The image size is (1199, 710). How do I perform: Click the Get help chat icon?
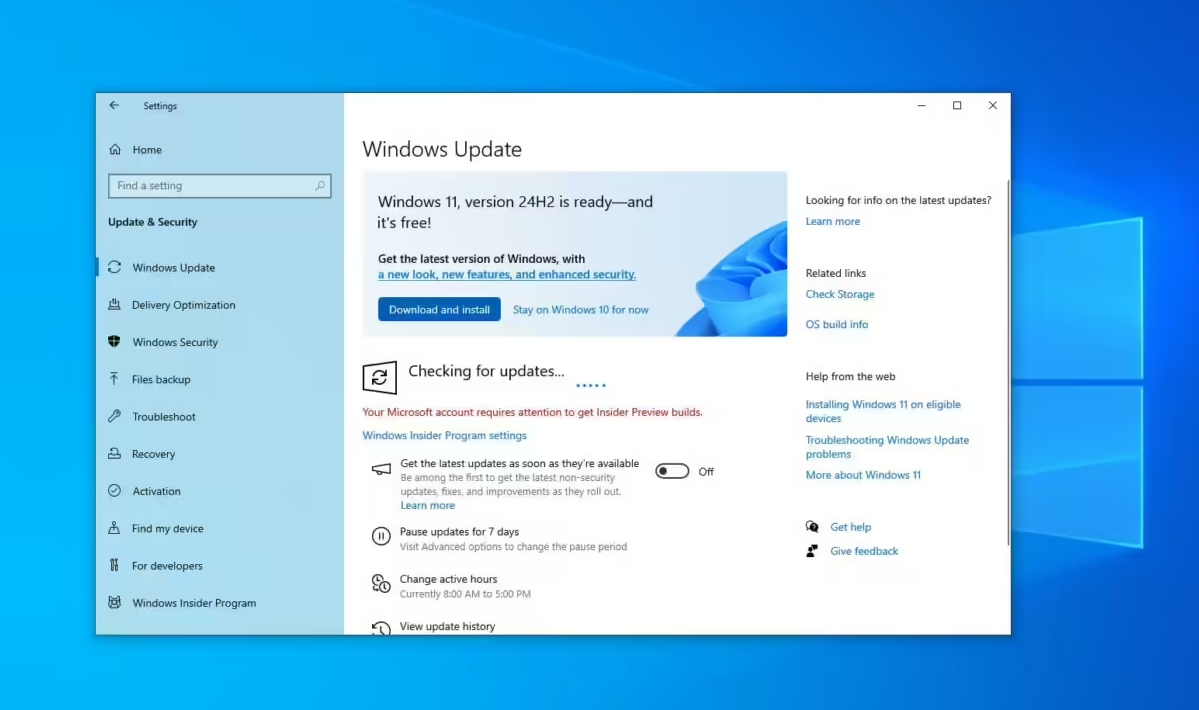[812, 527]
